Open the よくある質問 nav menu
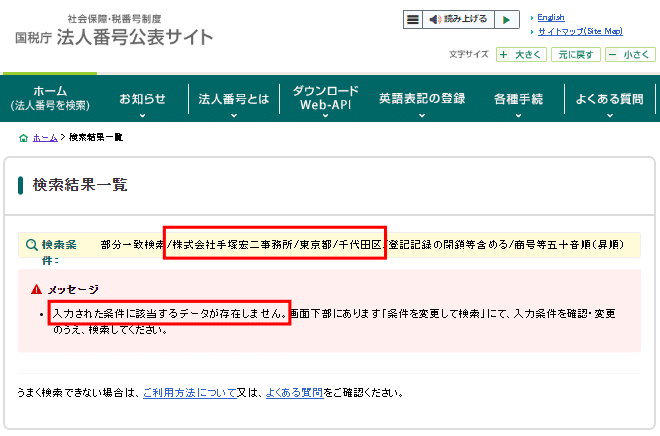Image resolution: width=660 pixels, height=436 pixels. click(x=609, y=101)
